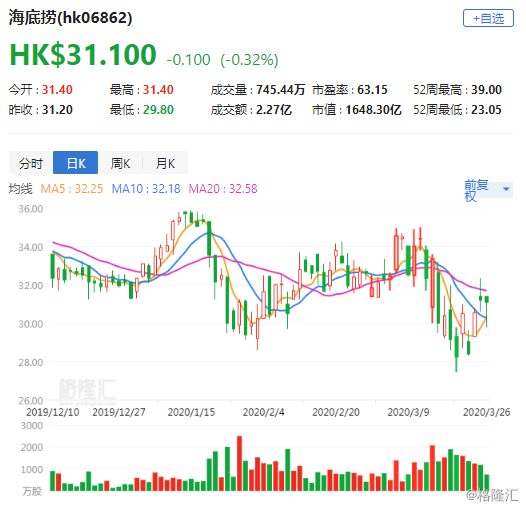Click the last green candlestick at 2020/3/26
This screenshot has height=509, width=526.
pyautogui.click(x=487, y=310)
